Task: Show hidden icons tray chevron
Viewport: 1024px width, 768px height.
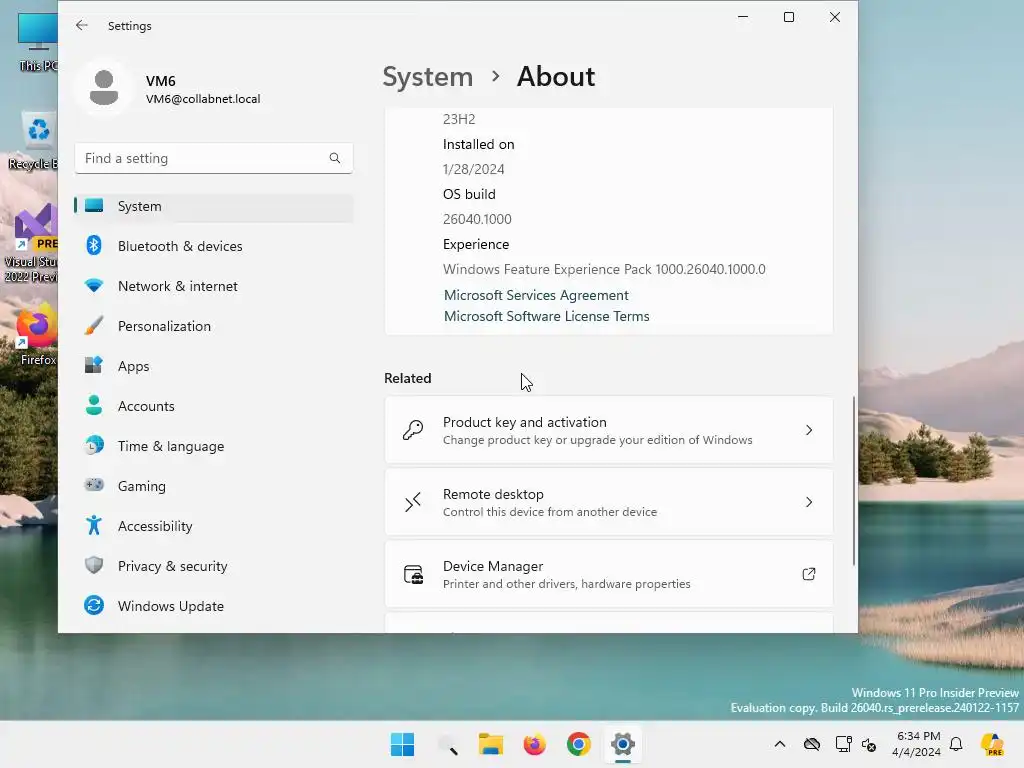Action: click(780, 744)
